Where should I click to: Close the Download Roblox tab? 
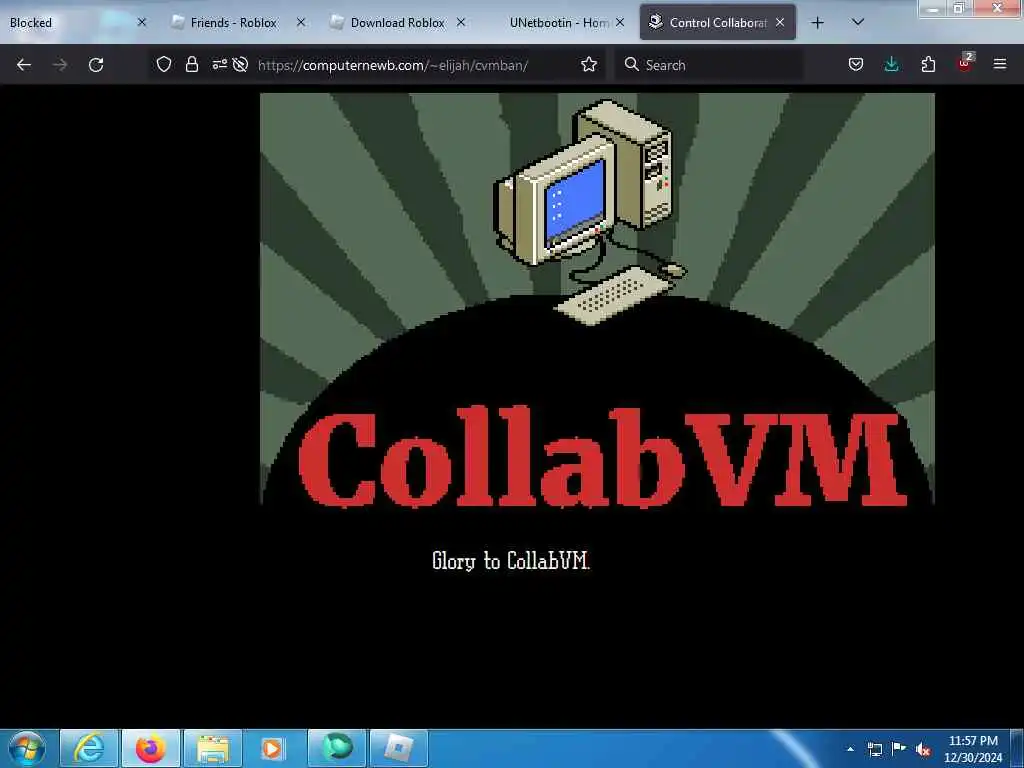(x=461, y=22)
